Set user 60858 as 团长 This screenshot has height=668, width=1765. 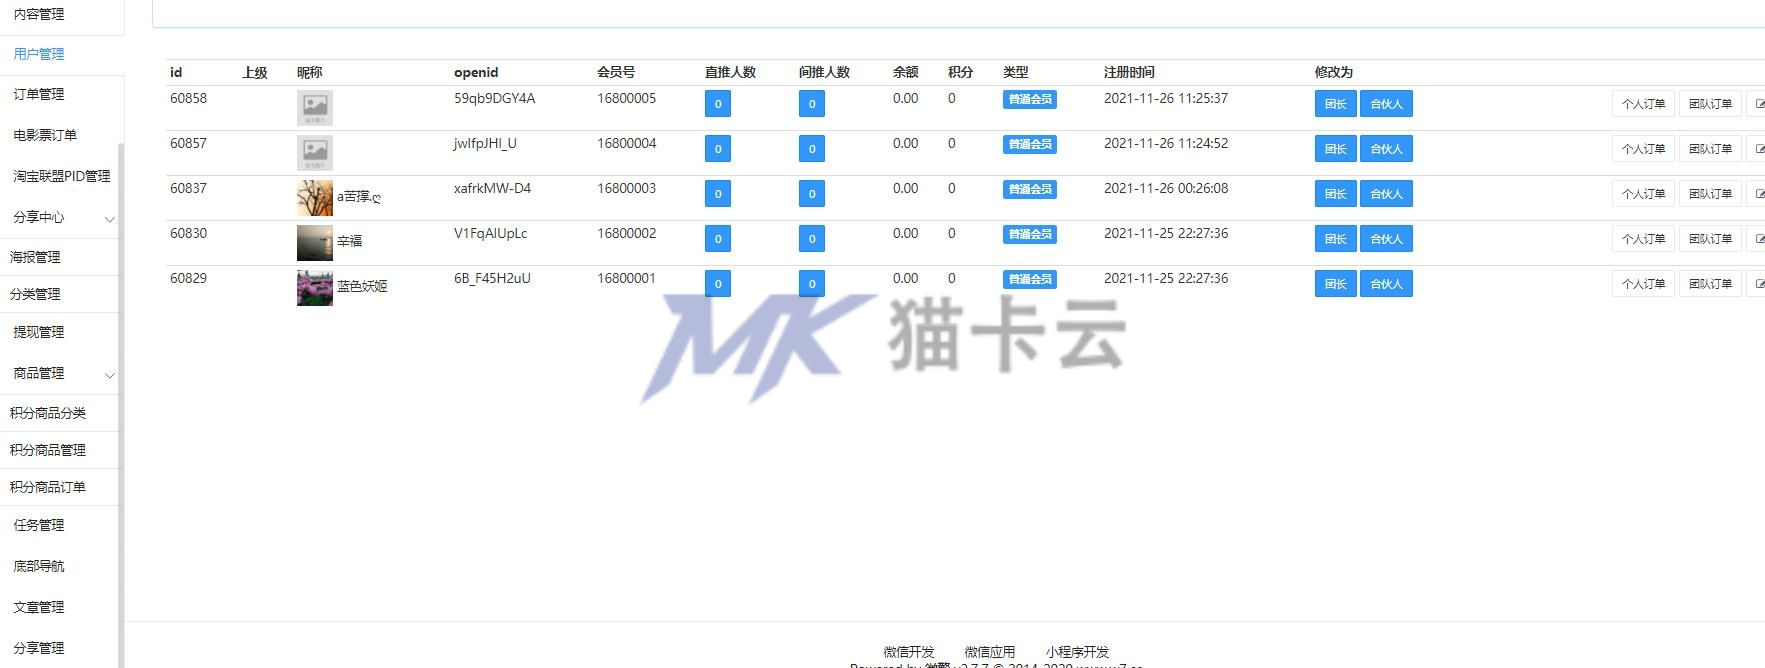(1336, 104)
